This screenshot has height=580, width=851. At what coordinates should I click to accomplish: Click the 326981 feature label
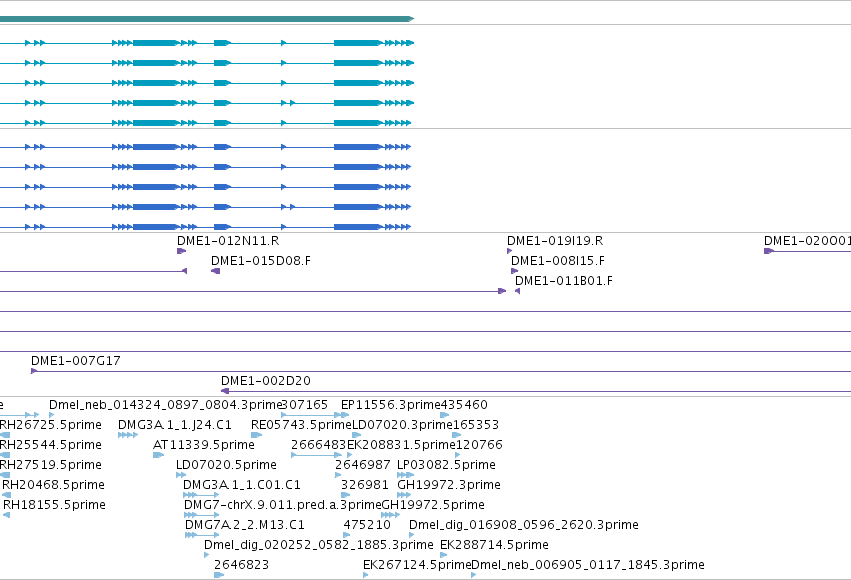(x=365, y=485)
